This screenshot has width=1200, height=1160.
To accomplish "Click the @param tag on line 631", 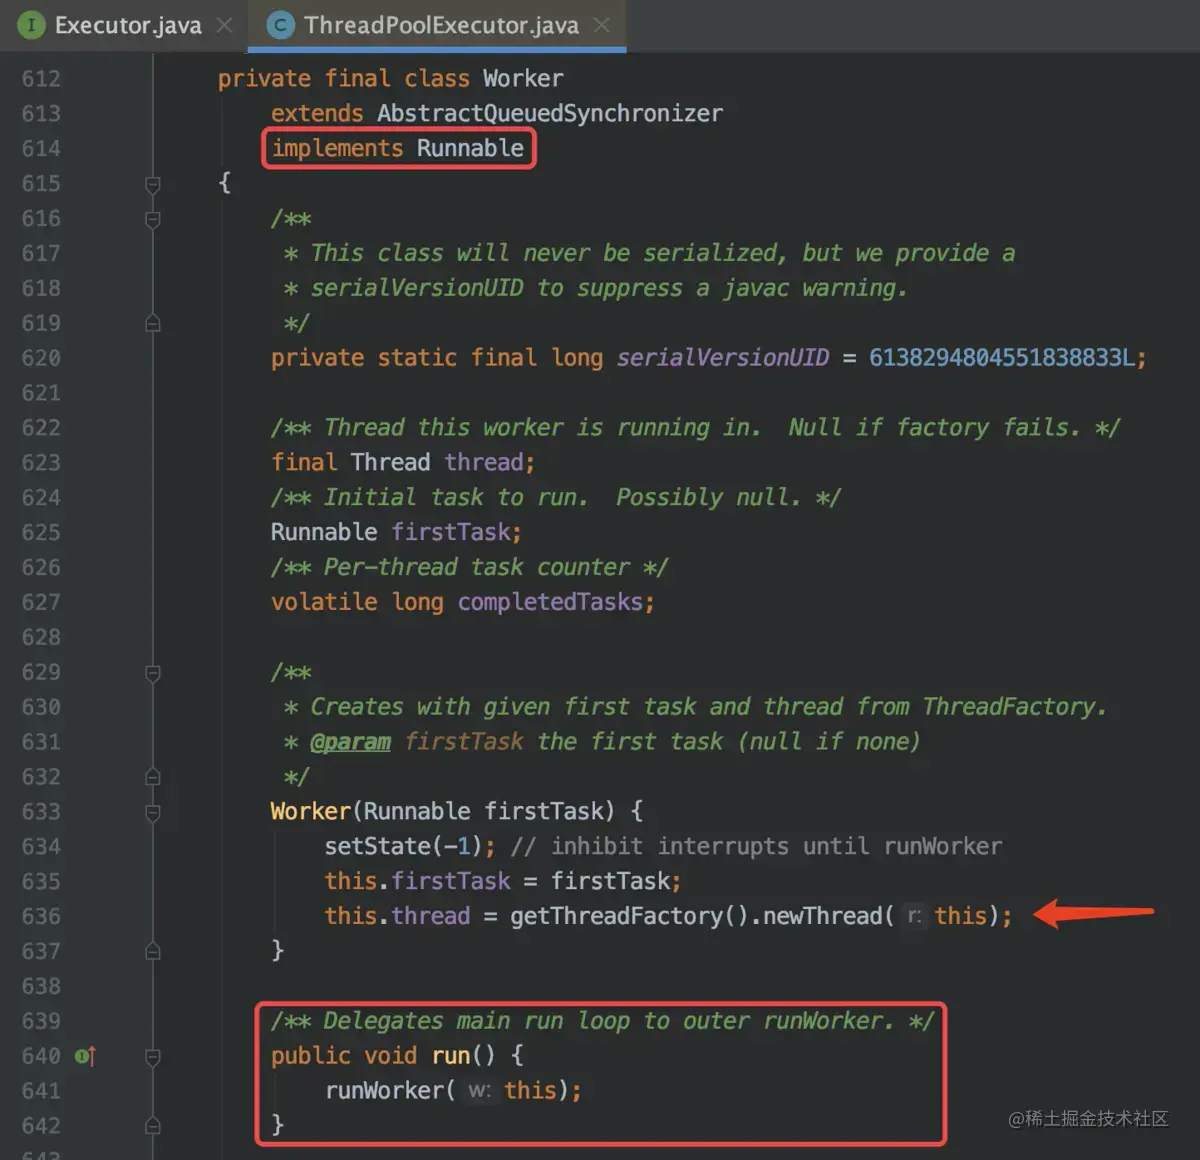I will pyautogui.click(x=350, y=742).
